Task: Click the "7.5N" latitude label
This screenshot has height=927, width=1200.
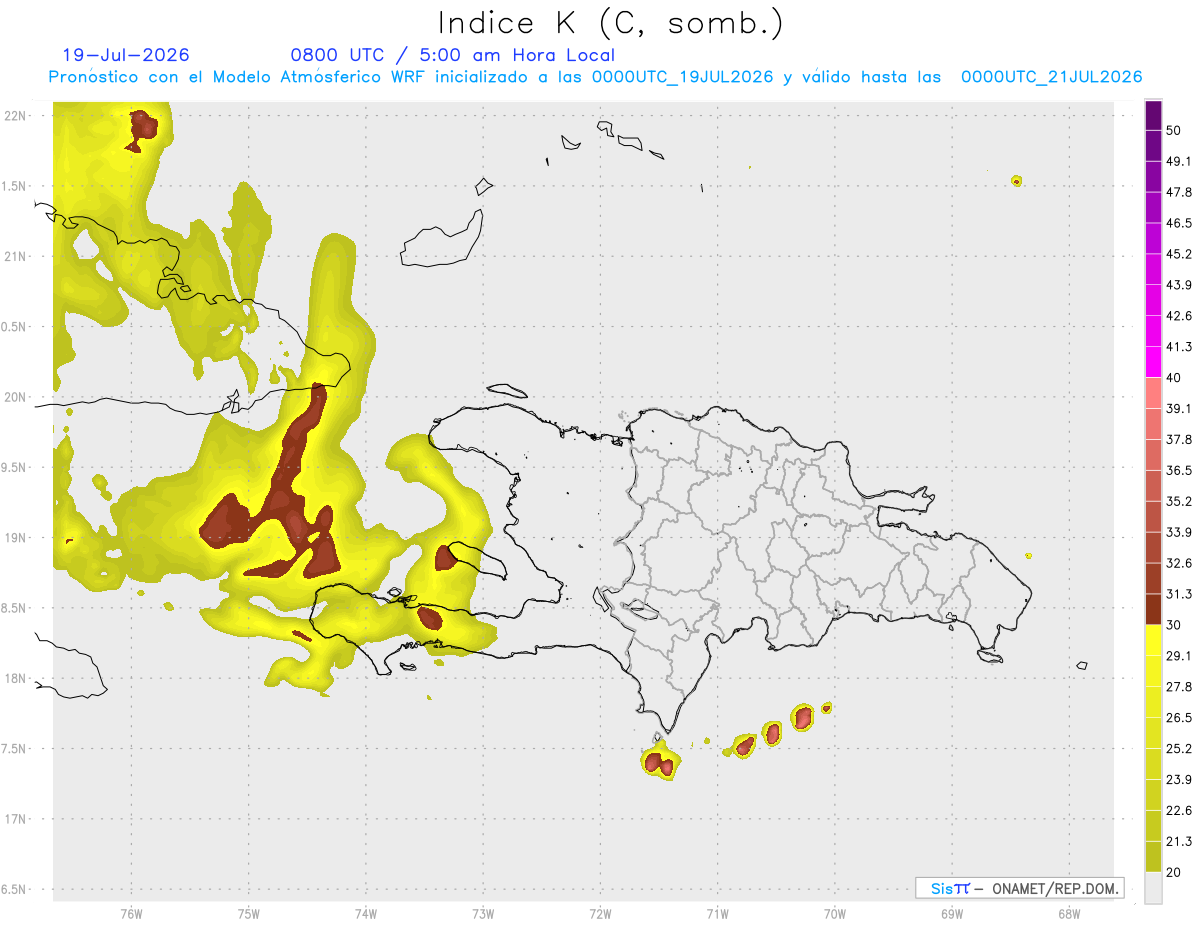Action: click(x=14, y=749)
